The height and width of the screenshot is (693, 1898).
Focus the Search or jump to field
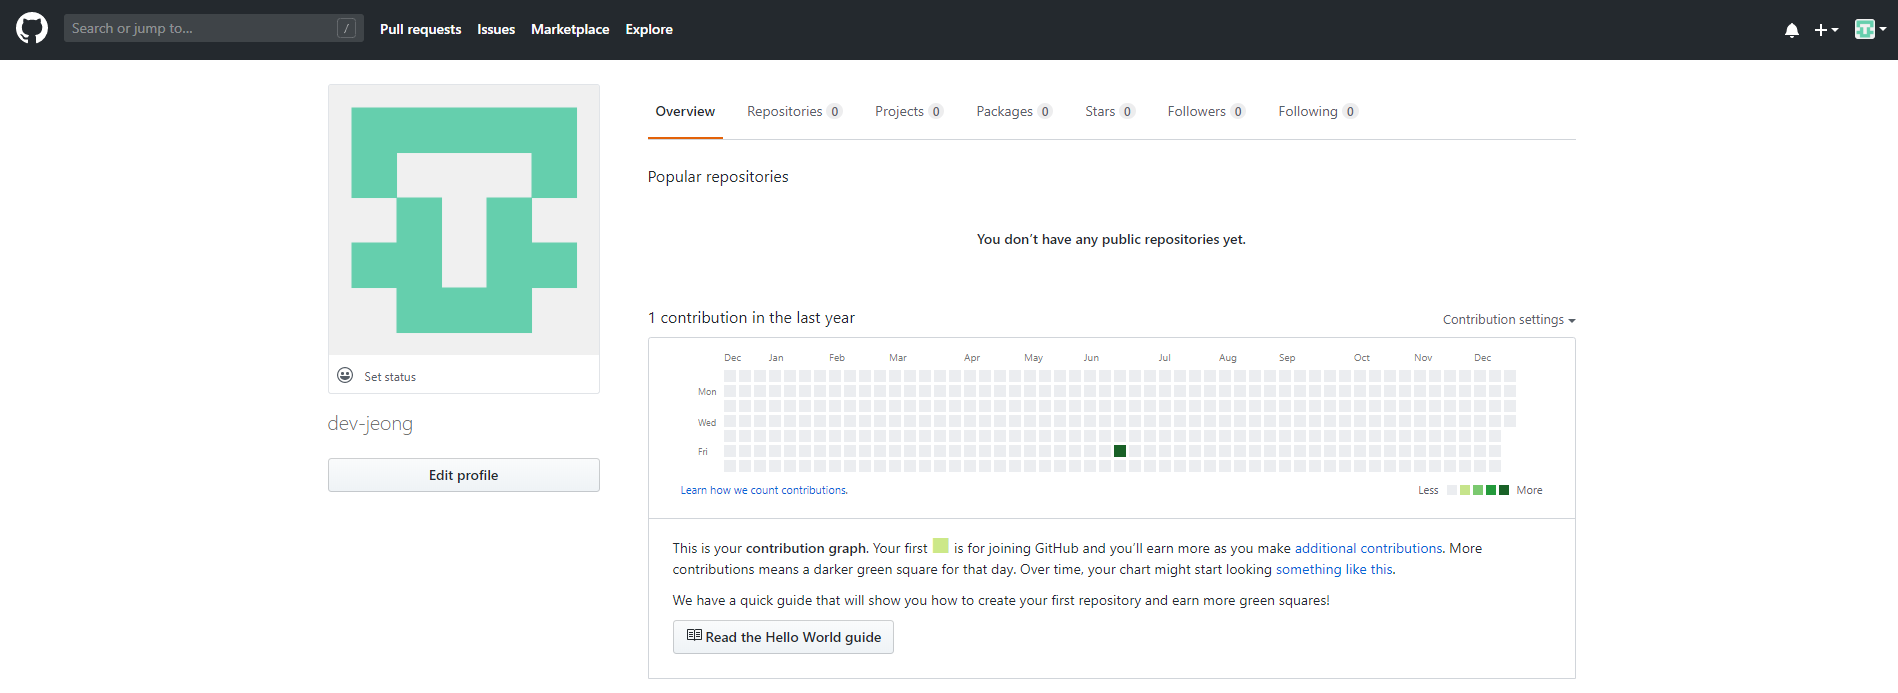click(213, 28)
